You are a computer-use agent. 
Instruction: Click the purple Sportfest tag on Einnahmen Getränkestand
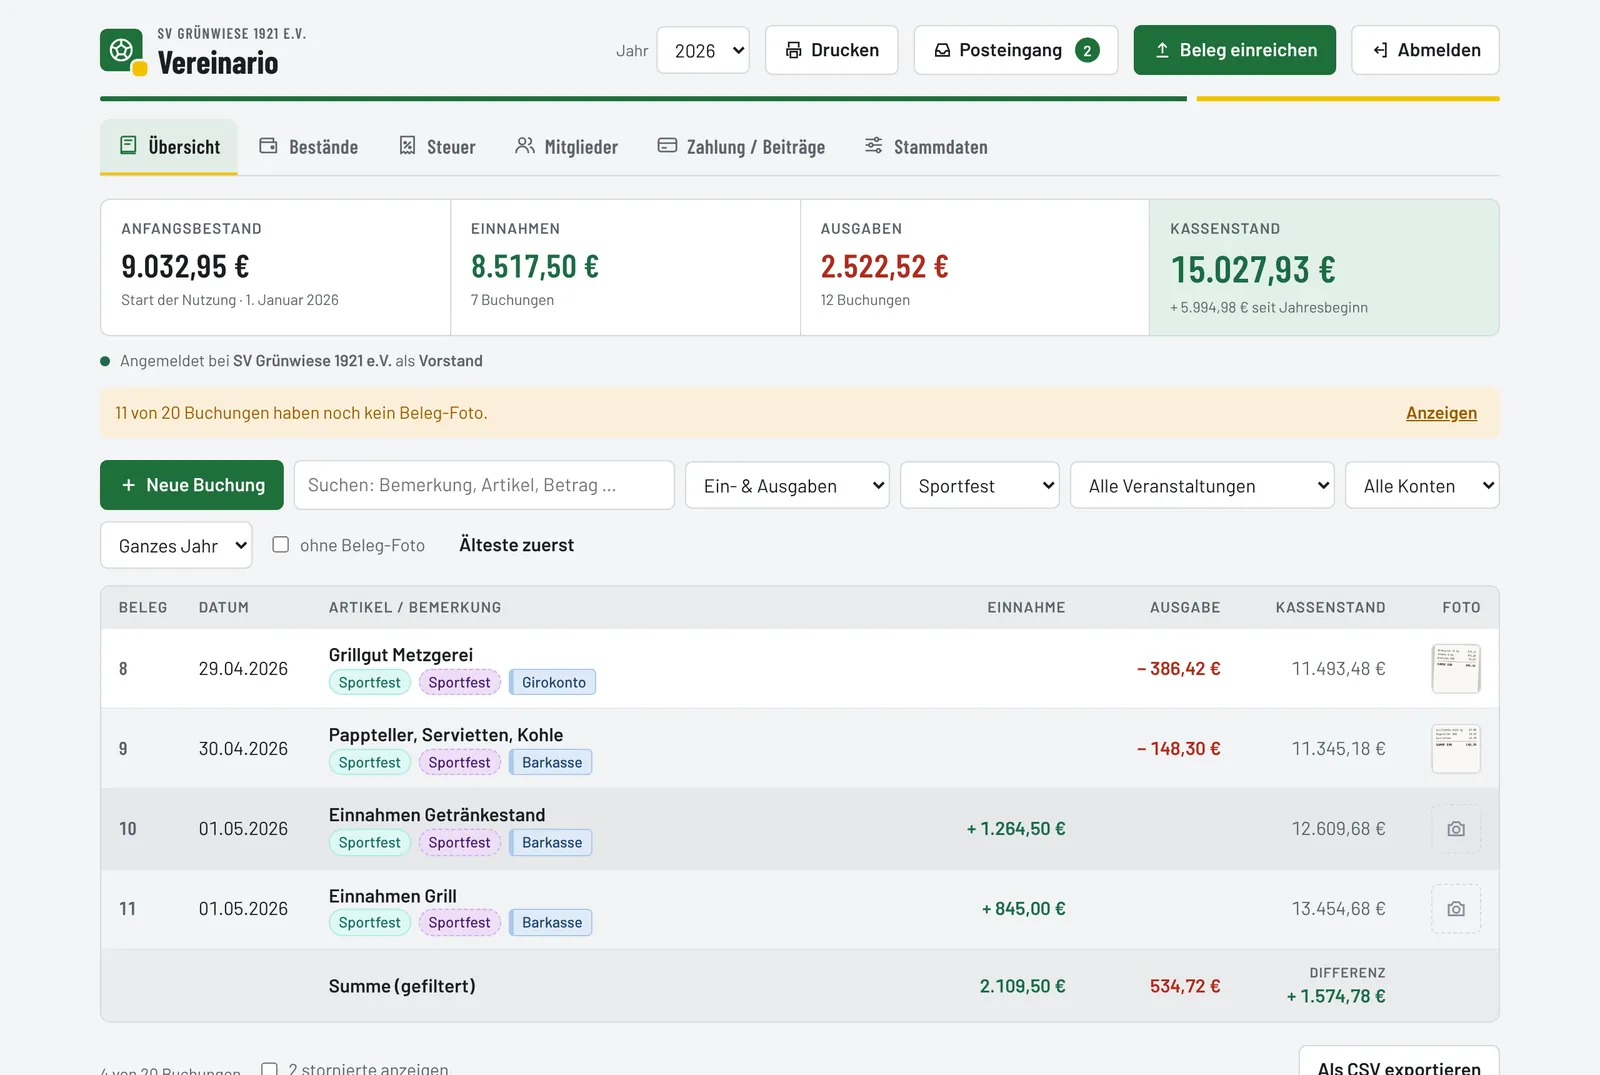point(460,842)
